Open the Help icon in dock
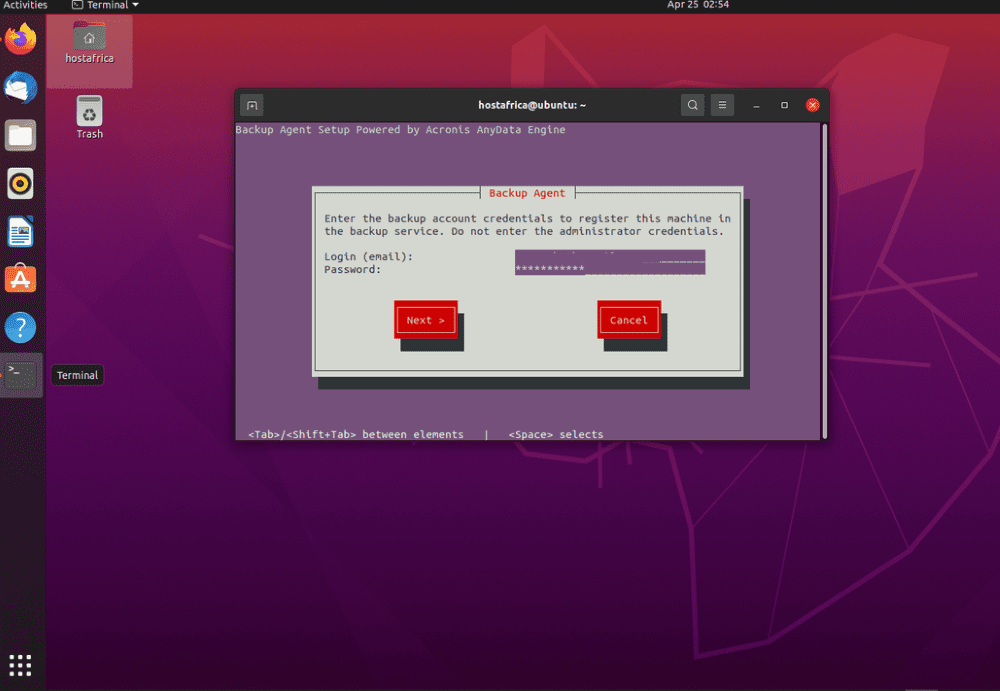 pos(20,327)
